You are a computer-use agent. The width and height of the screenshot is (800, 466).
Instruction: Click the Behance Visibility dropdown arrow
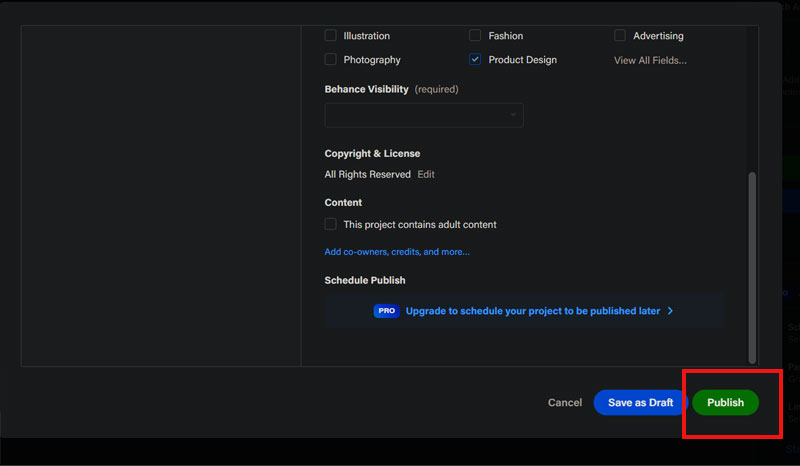click(x=513, y=115)
